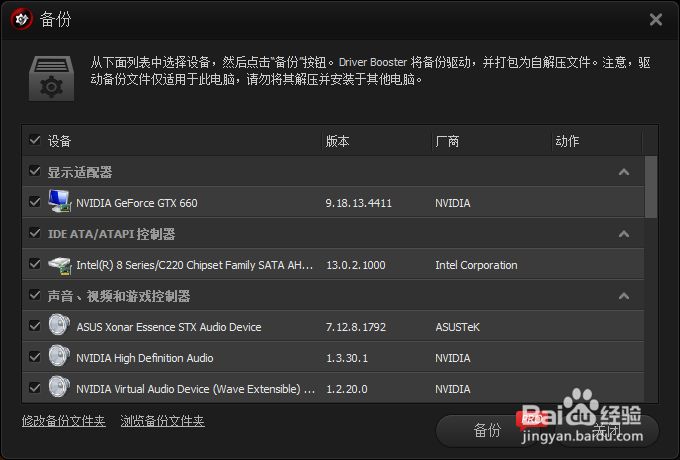Click version 7.12.8.1792
Viewport: 680px width, 460px height.
[x=356, y=327]
